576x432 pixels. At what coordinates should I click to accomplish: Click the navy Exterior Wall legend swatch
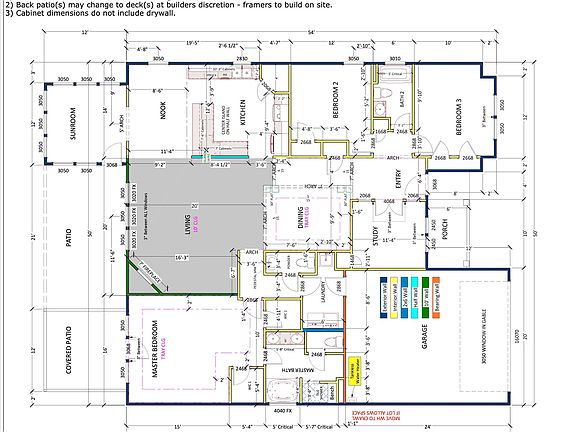click(384, 298)
